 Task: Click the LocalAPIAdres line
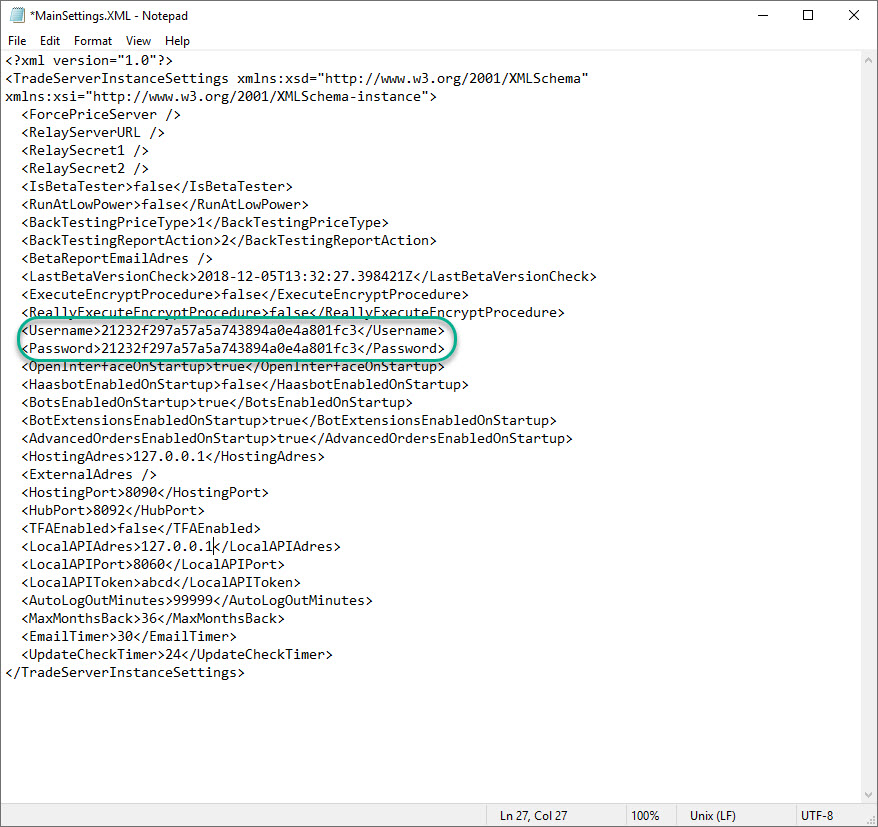181,546
